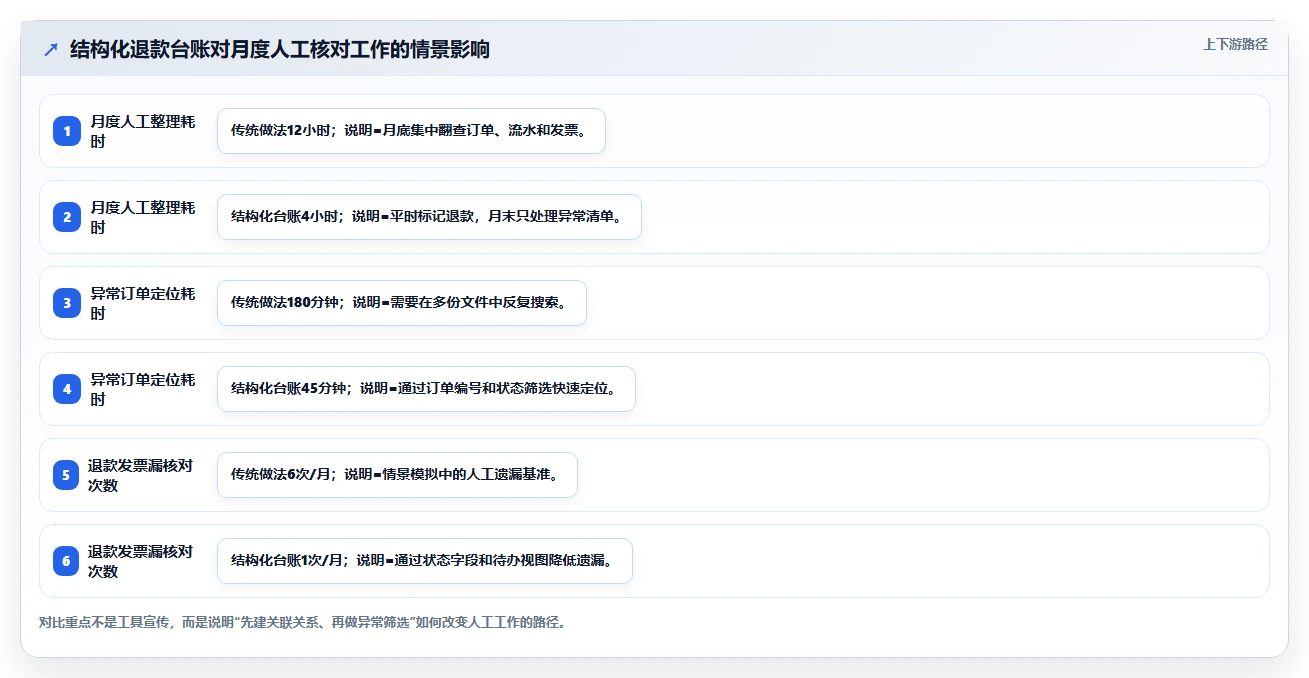Click the footnote starting 对比重点不是工具宣传

(305, 622)
